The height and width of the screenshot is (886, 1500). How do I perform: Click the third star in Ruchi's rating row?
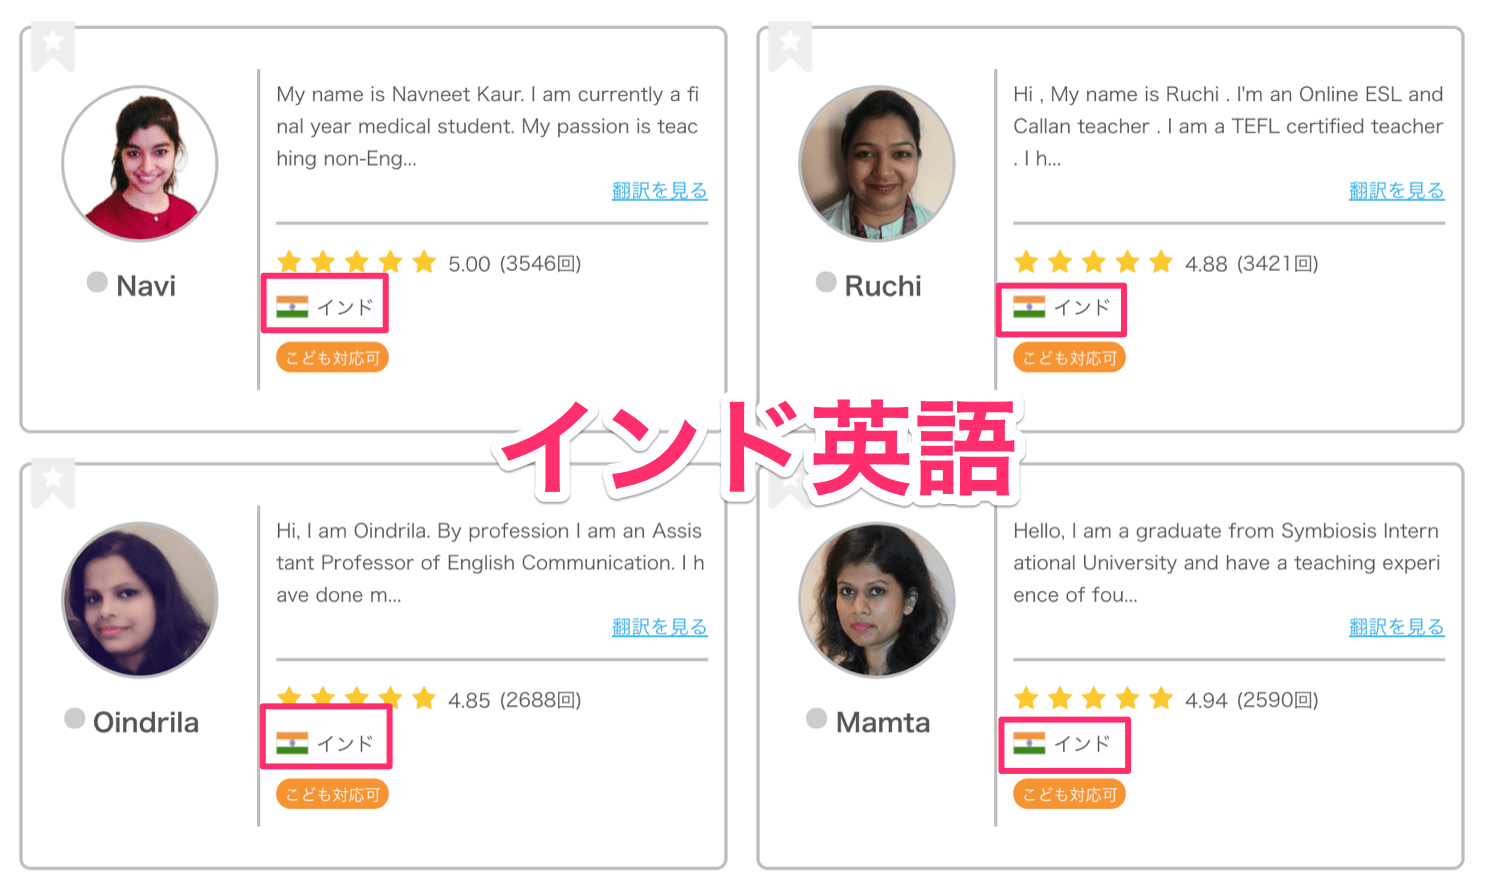pyautogui.click(x=1094, y=261)
